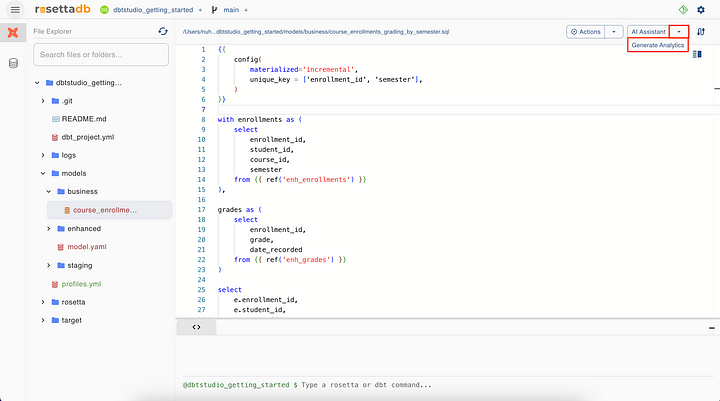This screenshot has width=720, height=401.
Task: Expand the enhanced folder
Action: click(x=49, y=229)
